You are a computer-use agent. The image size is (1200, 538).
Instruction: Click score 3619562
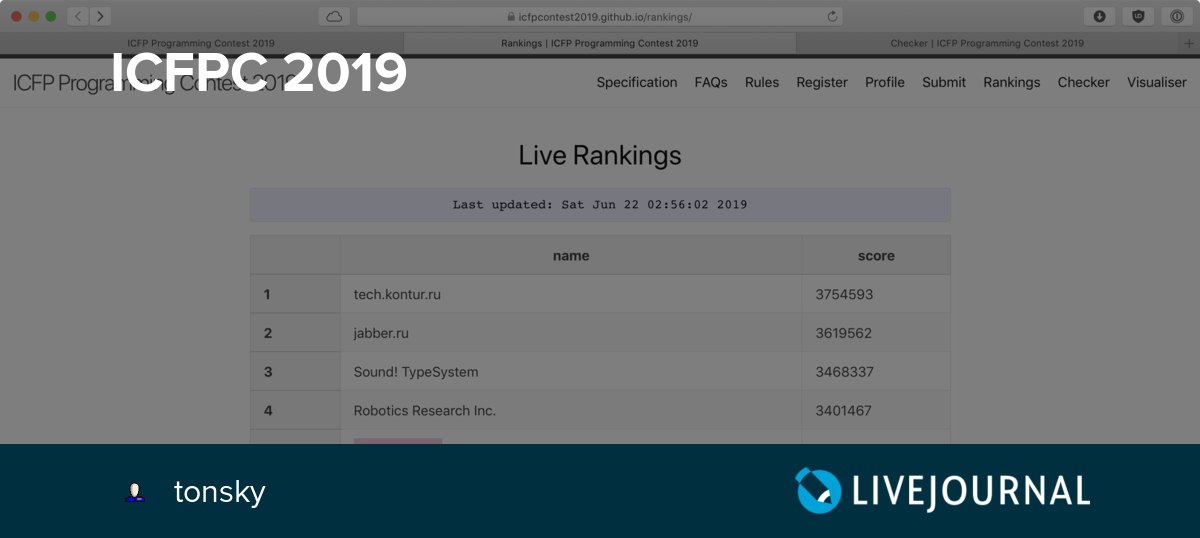pyautogui.click(x=844, y=333)
